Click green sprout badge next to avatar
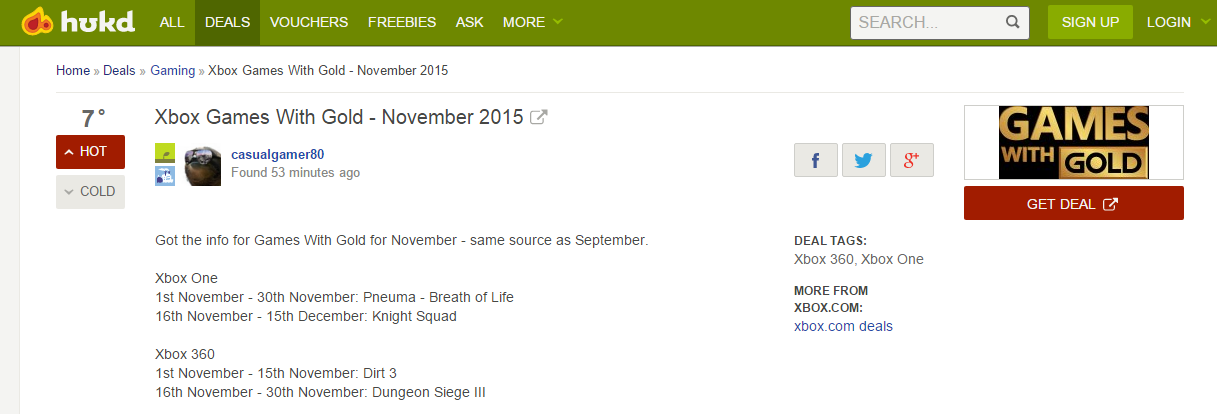Screen dimensions: 1217x414 tap(165, 153)
